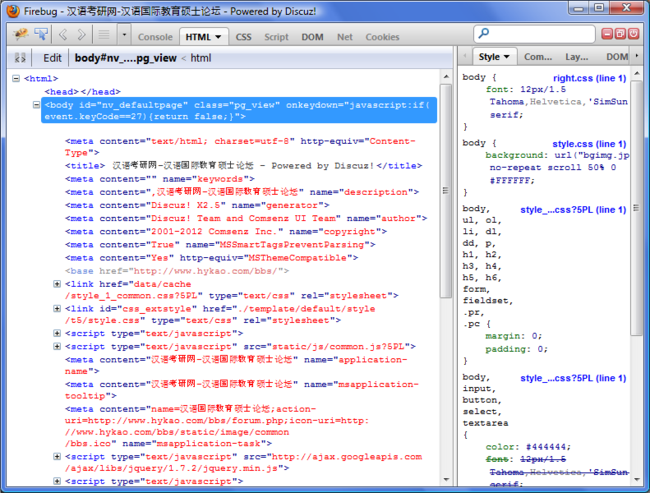Open the HTML tab dropdown arrow
650x493 pixels.
(218, 37)
